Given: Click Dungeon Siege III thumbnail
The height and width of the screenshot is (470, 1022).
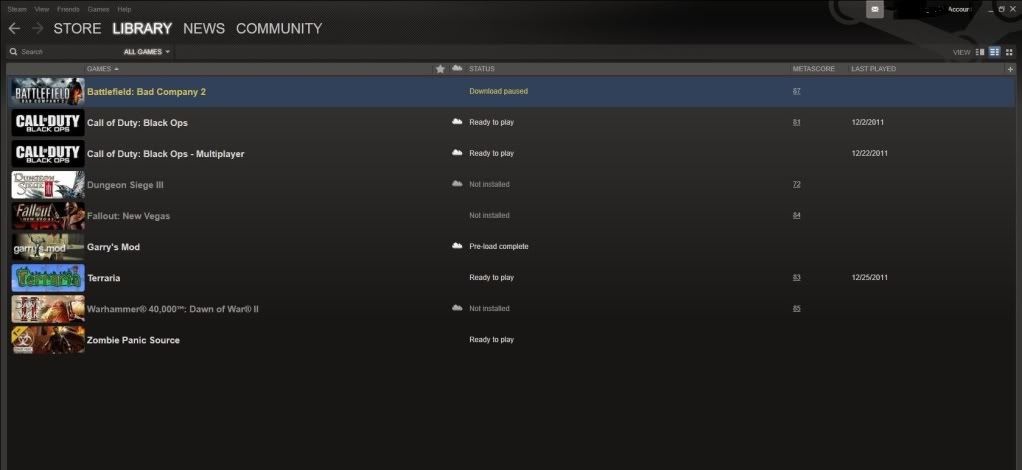Looking at the screenshot, I should tap(48, 185).
